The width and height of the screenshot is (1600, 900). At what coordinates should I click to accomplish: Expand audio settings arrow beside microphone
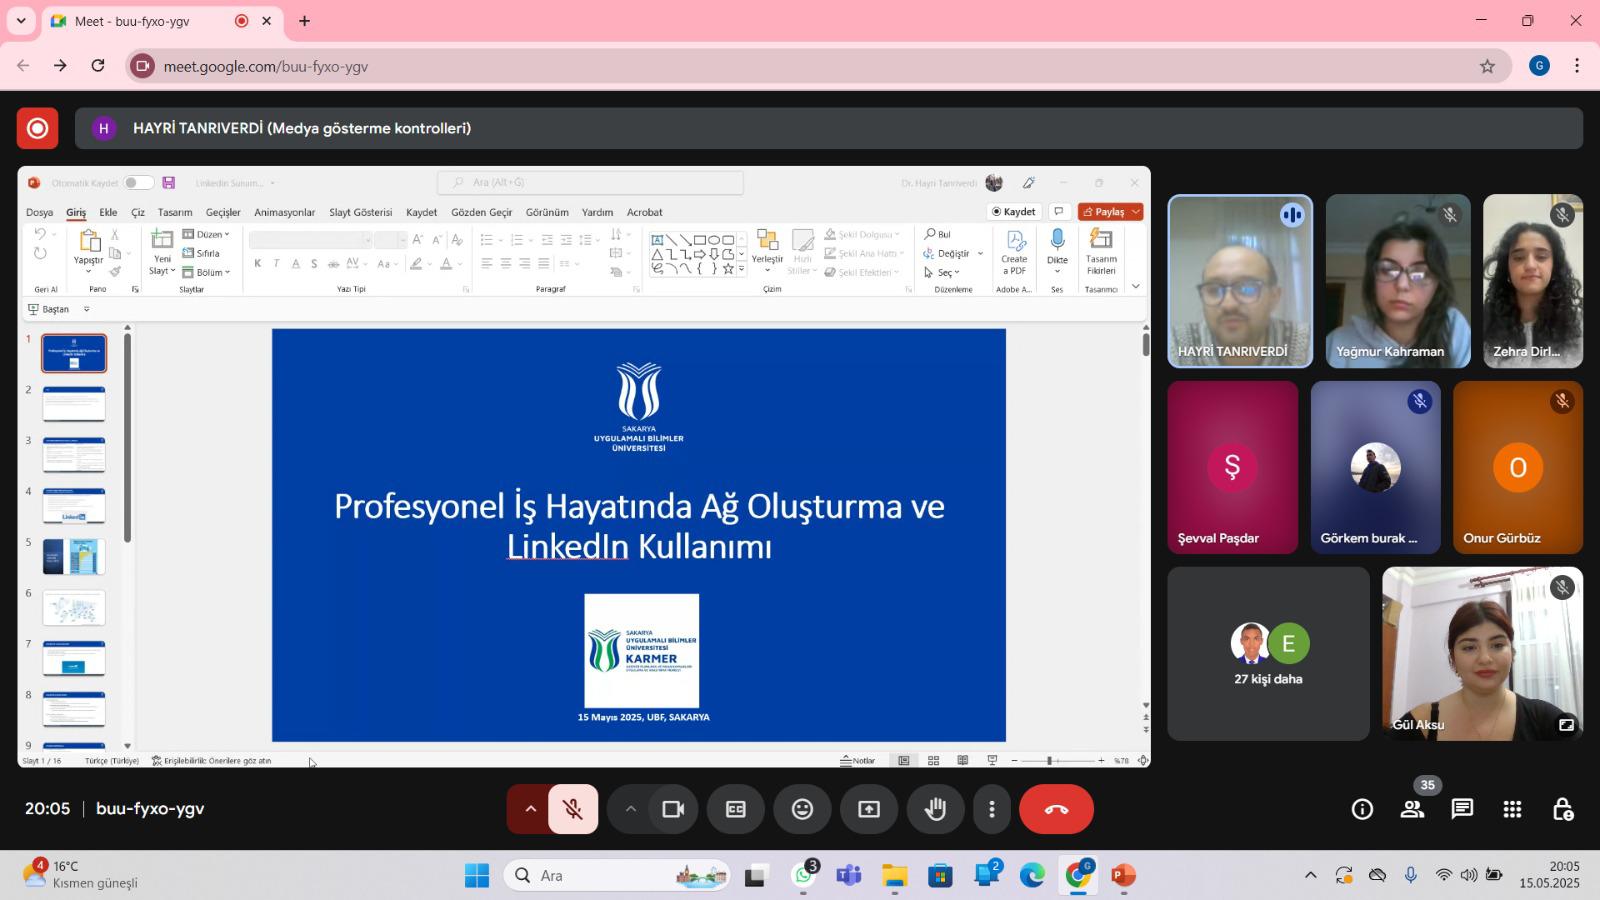point(530,809)
